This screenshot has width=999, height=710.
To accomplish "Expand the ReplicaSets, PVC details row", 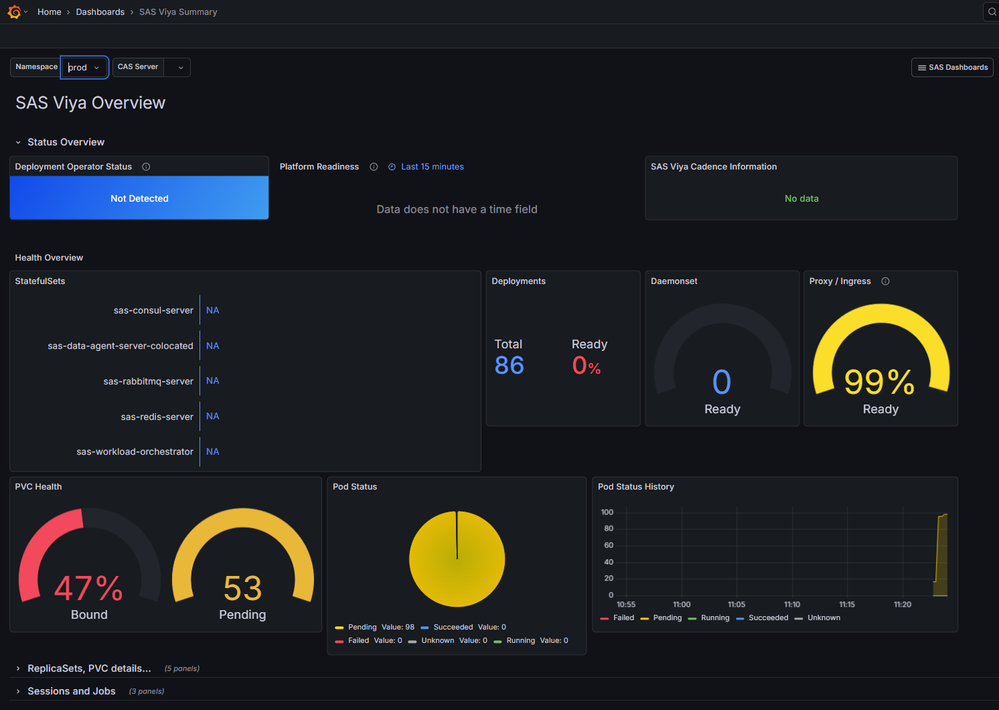I will 83,669.
